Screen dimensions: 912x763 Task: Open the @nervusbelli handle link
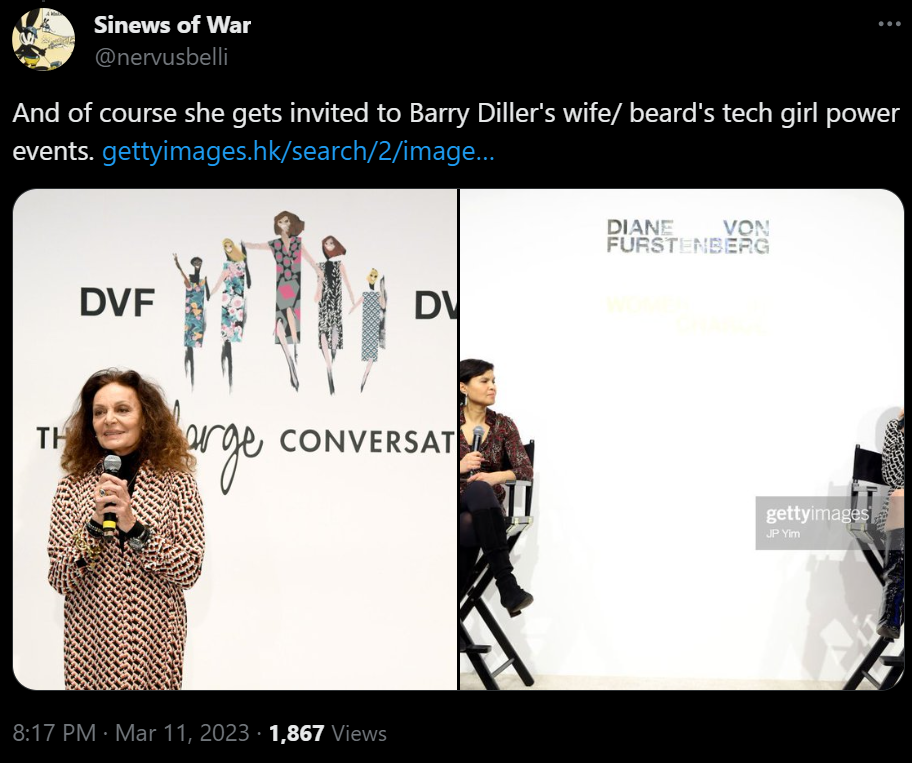(161, 57)
